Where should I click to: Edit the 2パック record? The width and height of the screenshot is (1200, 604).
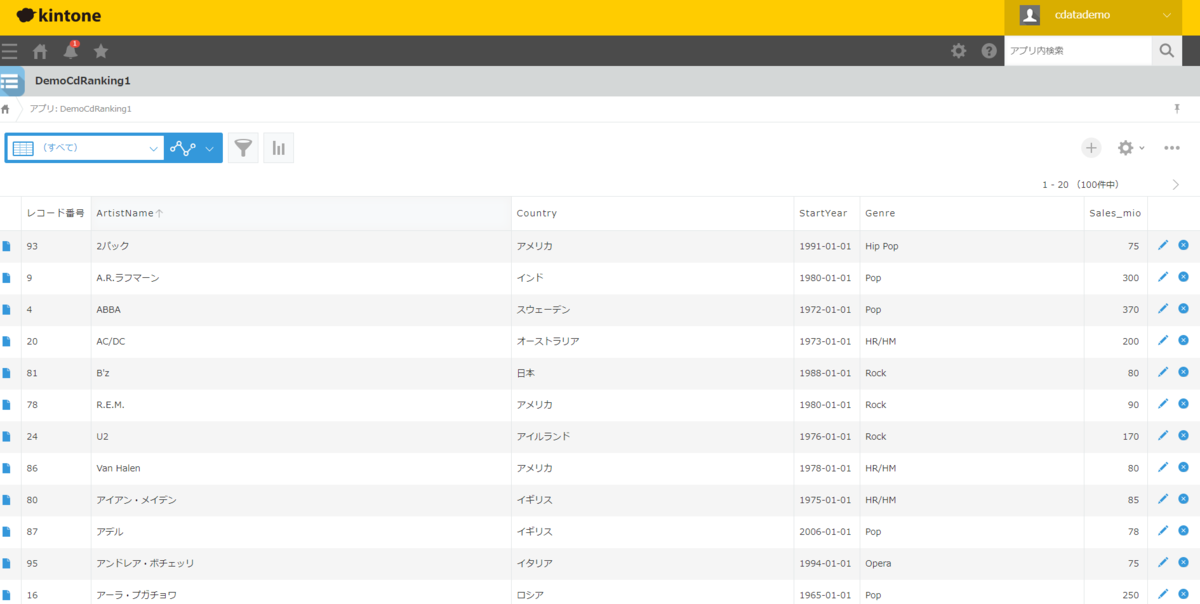(1162, 245)
